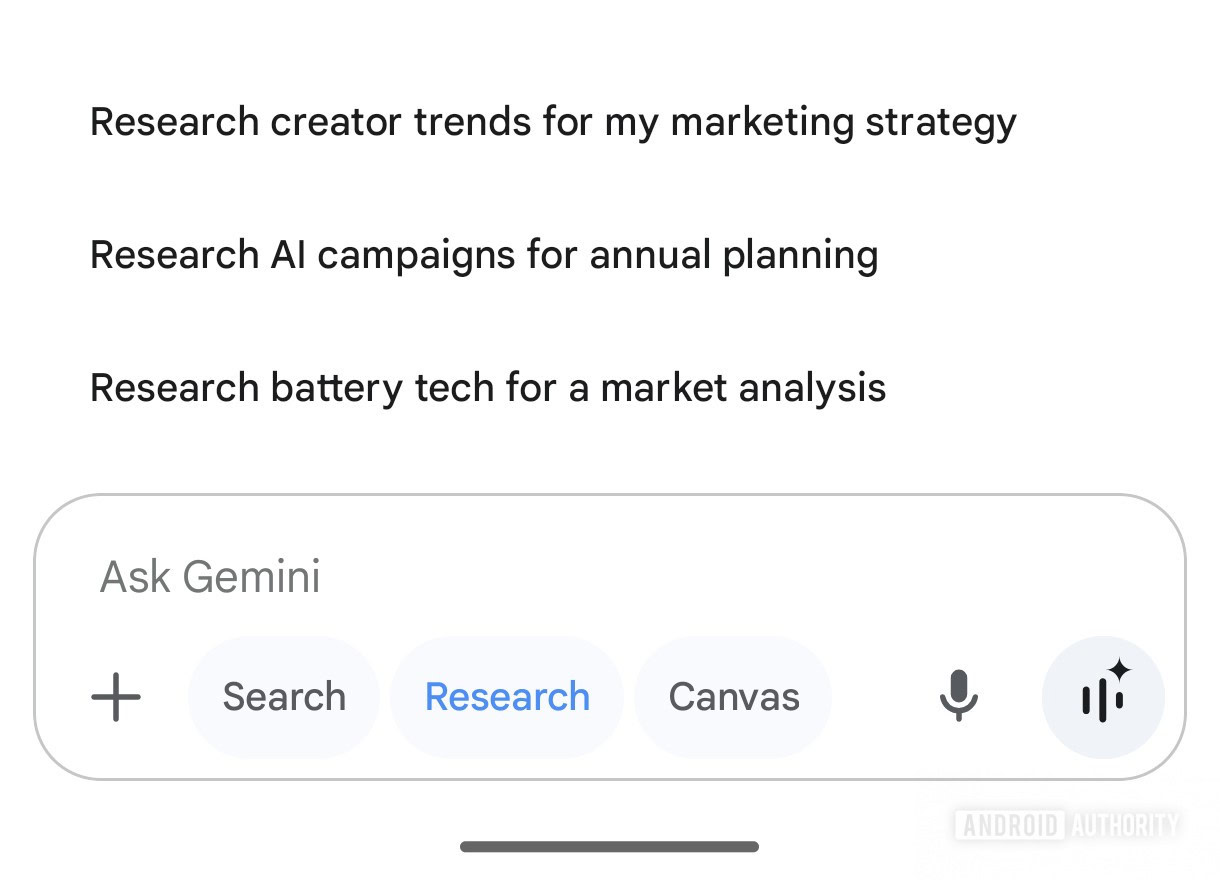This screenshot has width=1220, height=880.
Task: Open the upload menu via the + button
Action: (116, 697)
